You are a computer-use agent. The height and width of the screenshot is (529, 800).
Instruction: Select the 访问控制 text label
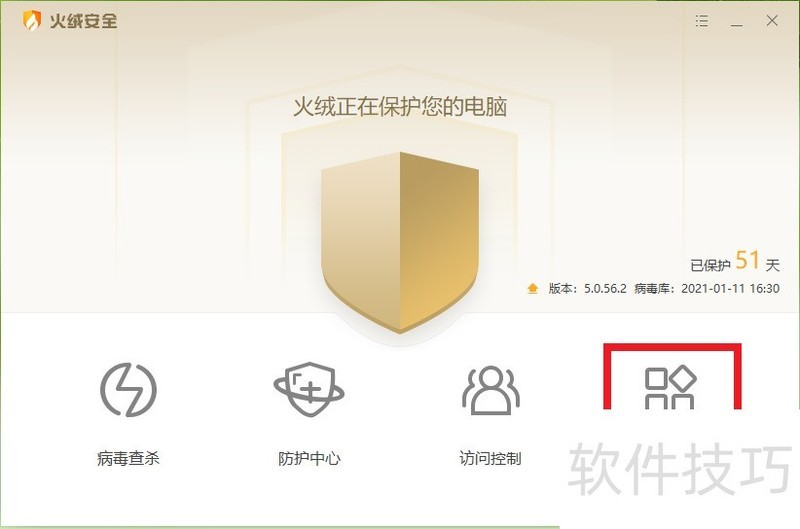click(490, 459)
